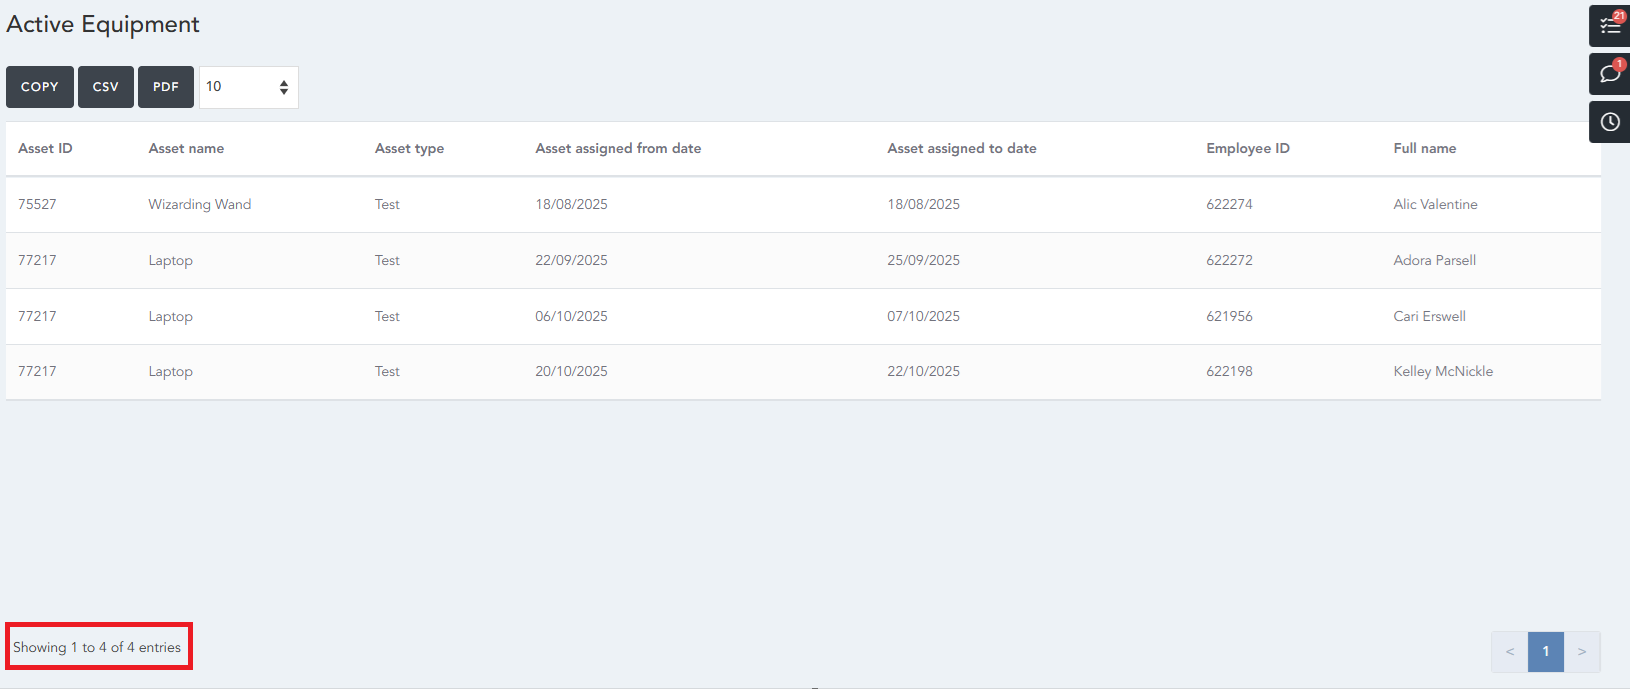Click the COPY export button
Screen dimensions: 1630x689
tap(40, 87)
